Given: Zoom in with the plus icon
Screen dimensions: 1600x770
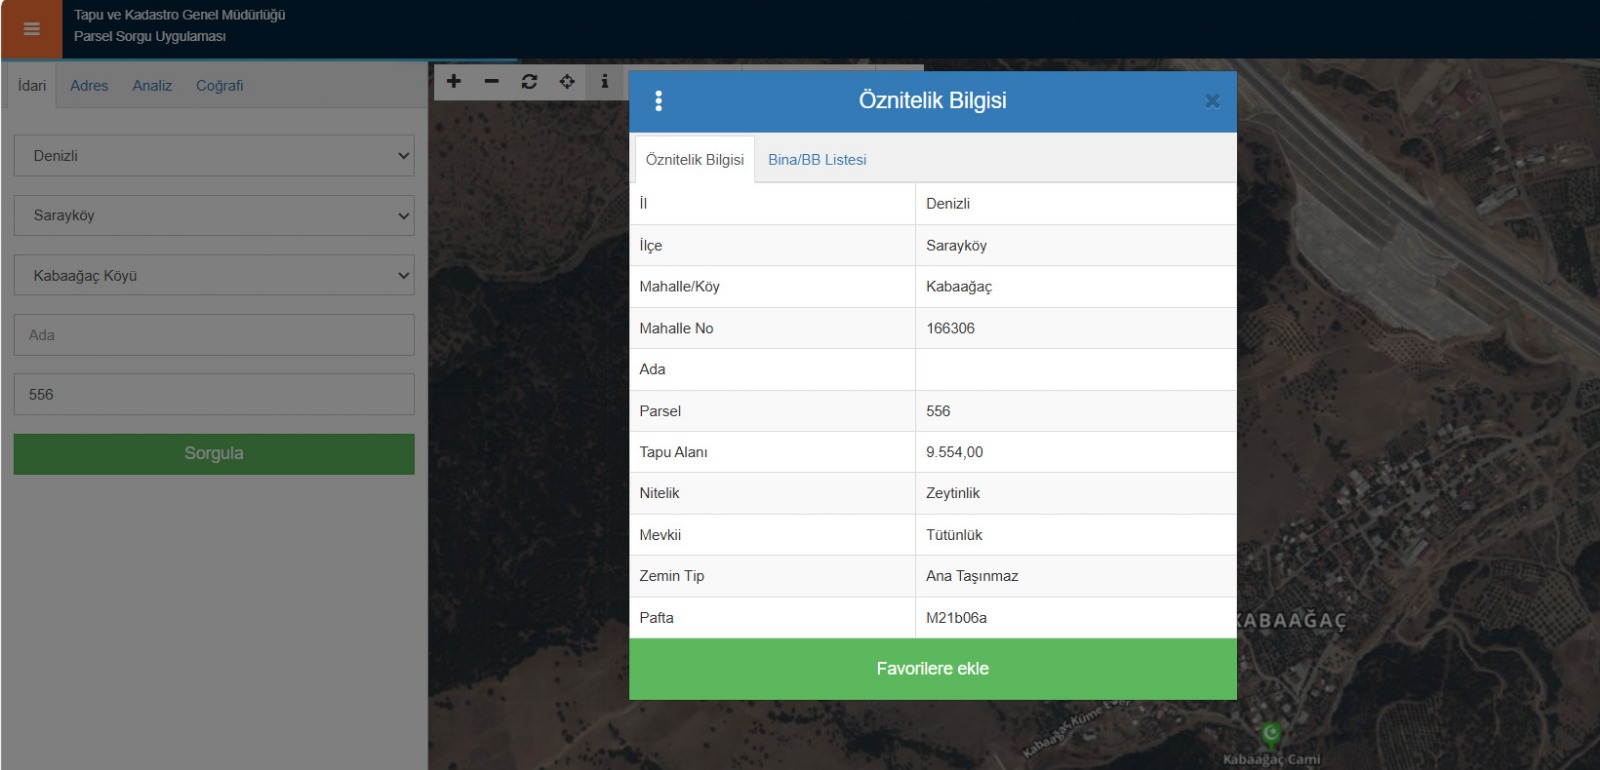Looking at the screenshot, I should [454, 81].
